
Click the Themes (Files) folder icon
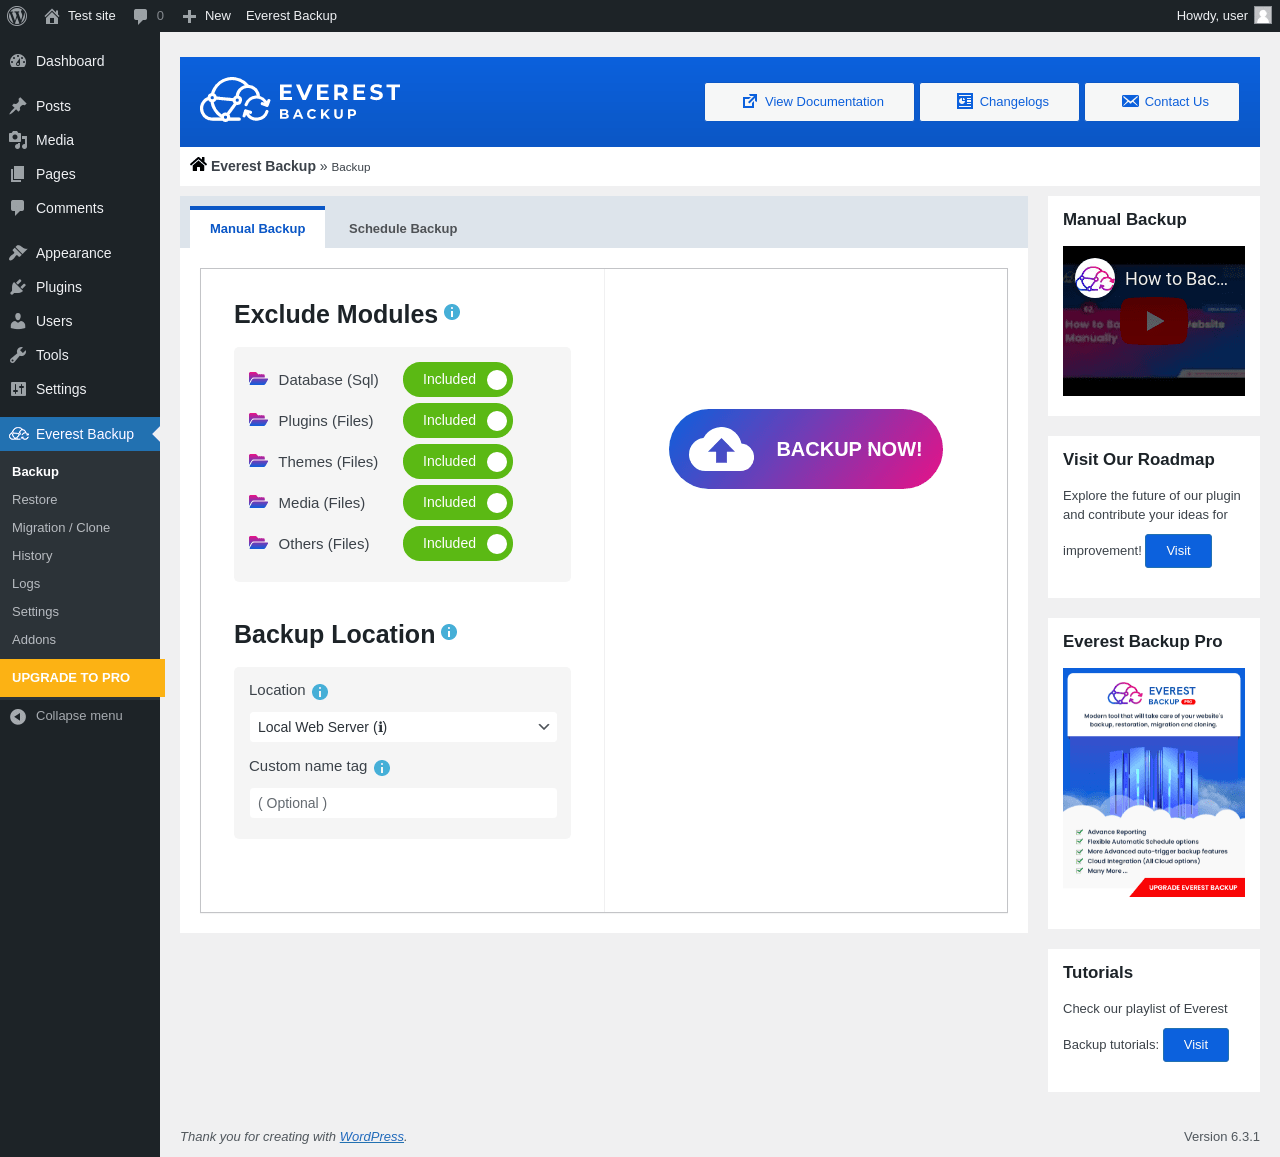258,461
